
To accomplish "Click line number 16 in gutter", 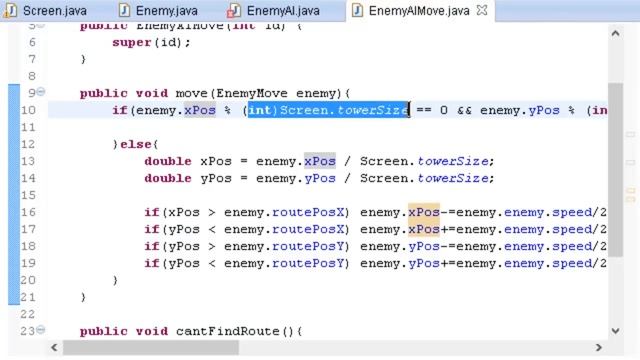I will pyautogui.click(x=28, y=212).
